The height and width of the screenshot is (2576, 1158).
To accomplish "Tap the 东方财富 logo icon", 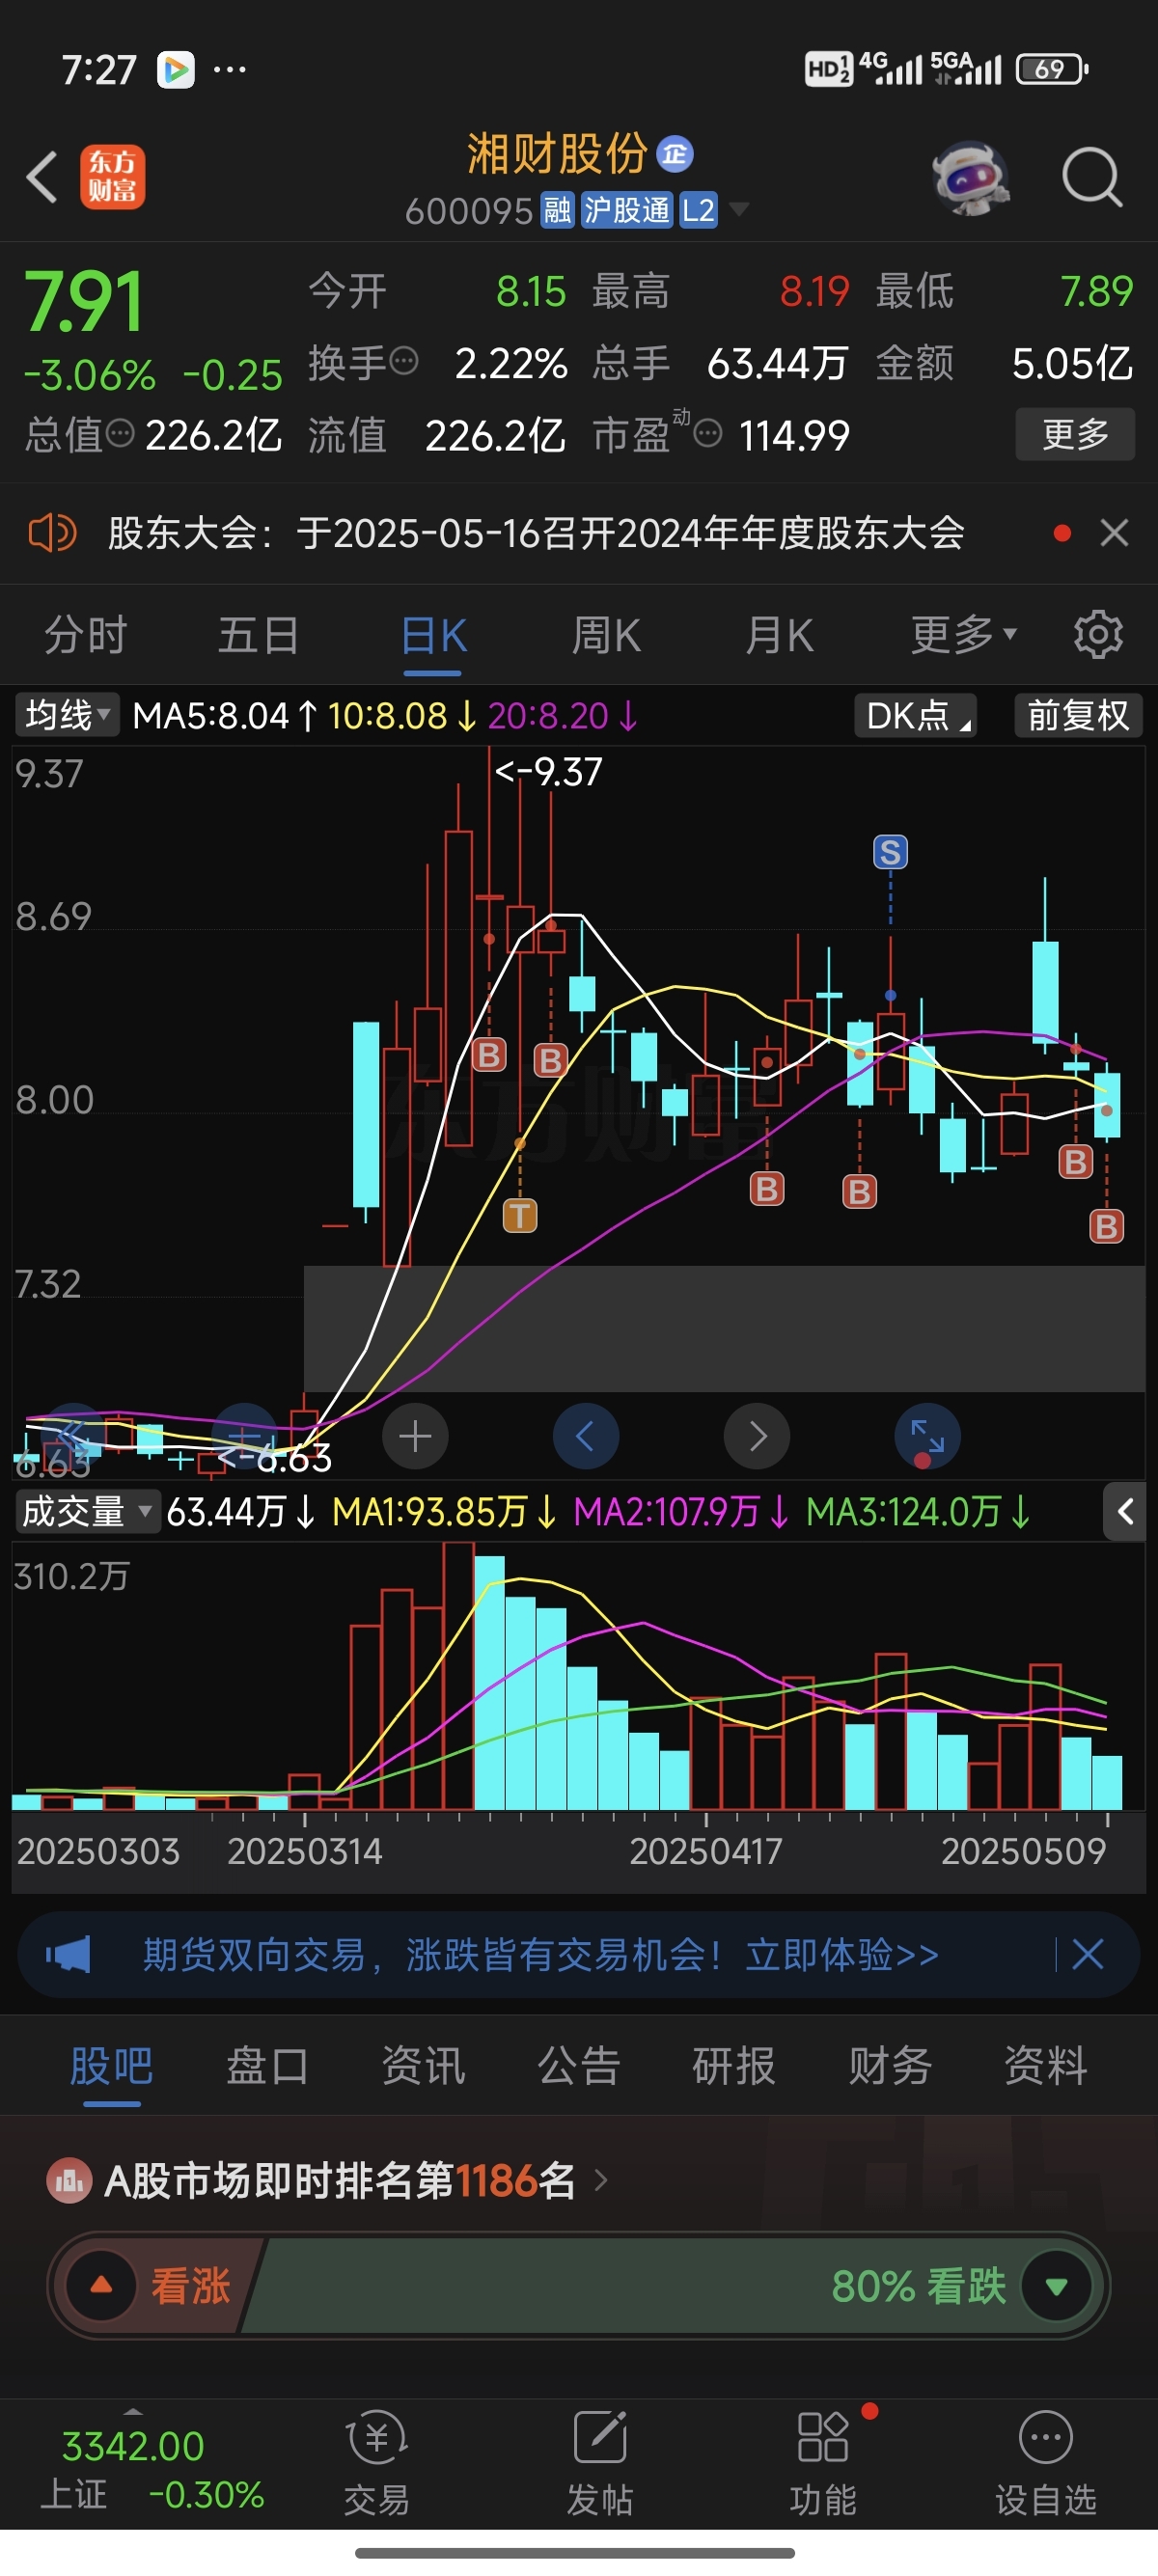I will [x=112, y=177].
